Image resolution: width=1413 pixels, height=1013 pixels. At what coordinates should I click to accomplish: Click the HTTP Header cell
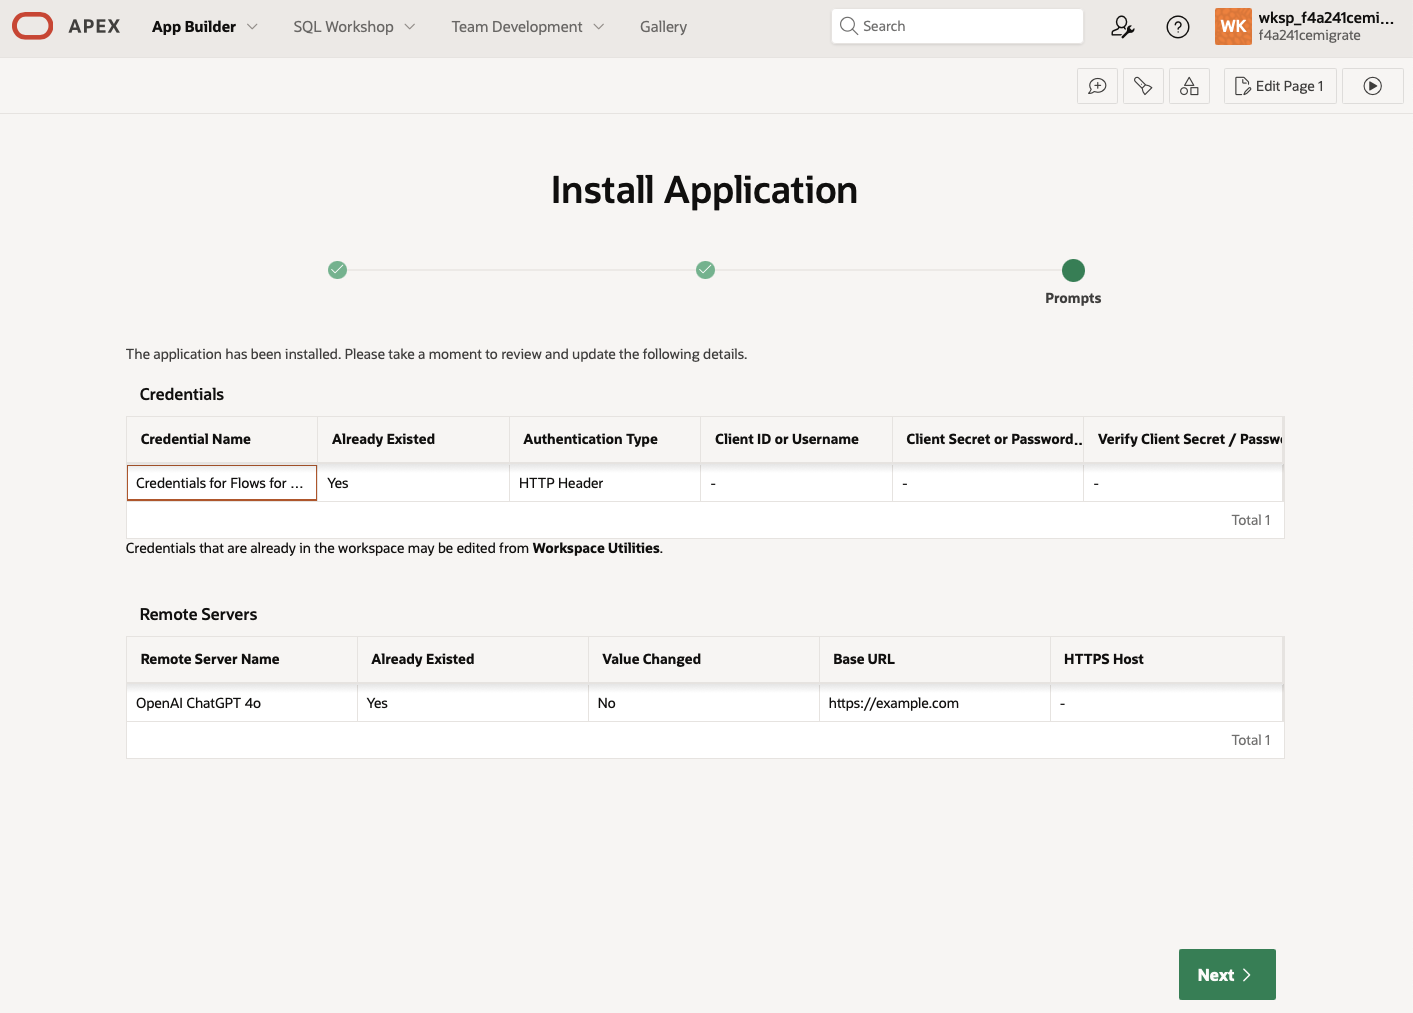point(605,483)
